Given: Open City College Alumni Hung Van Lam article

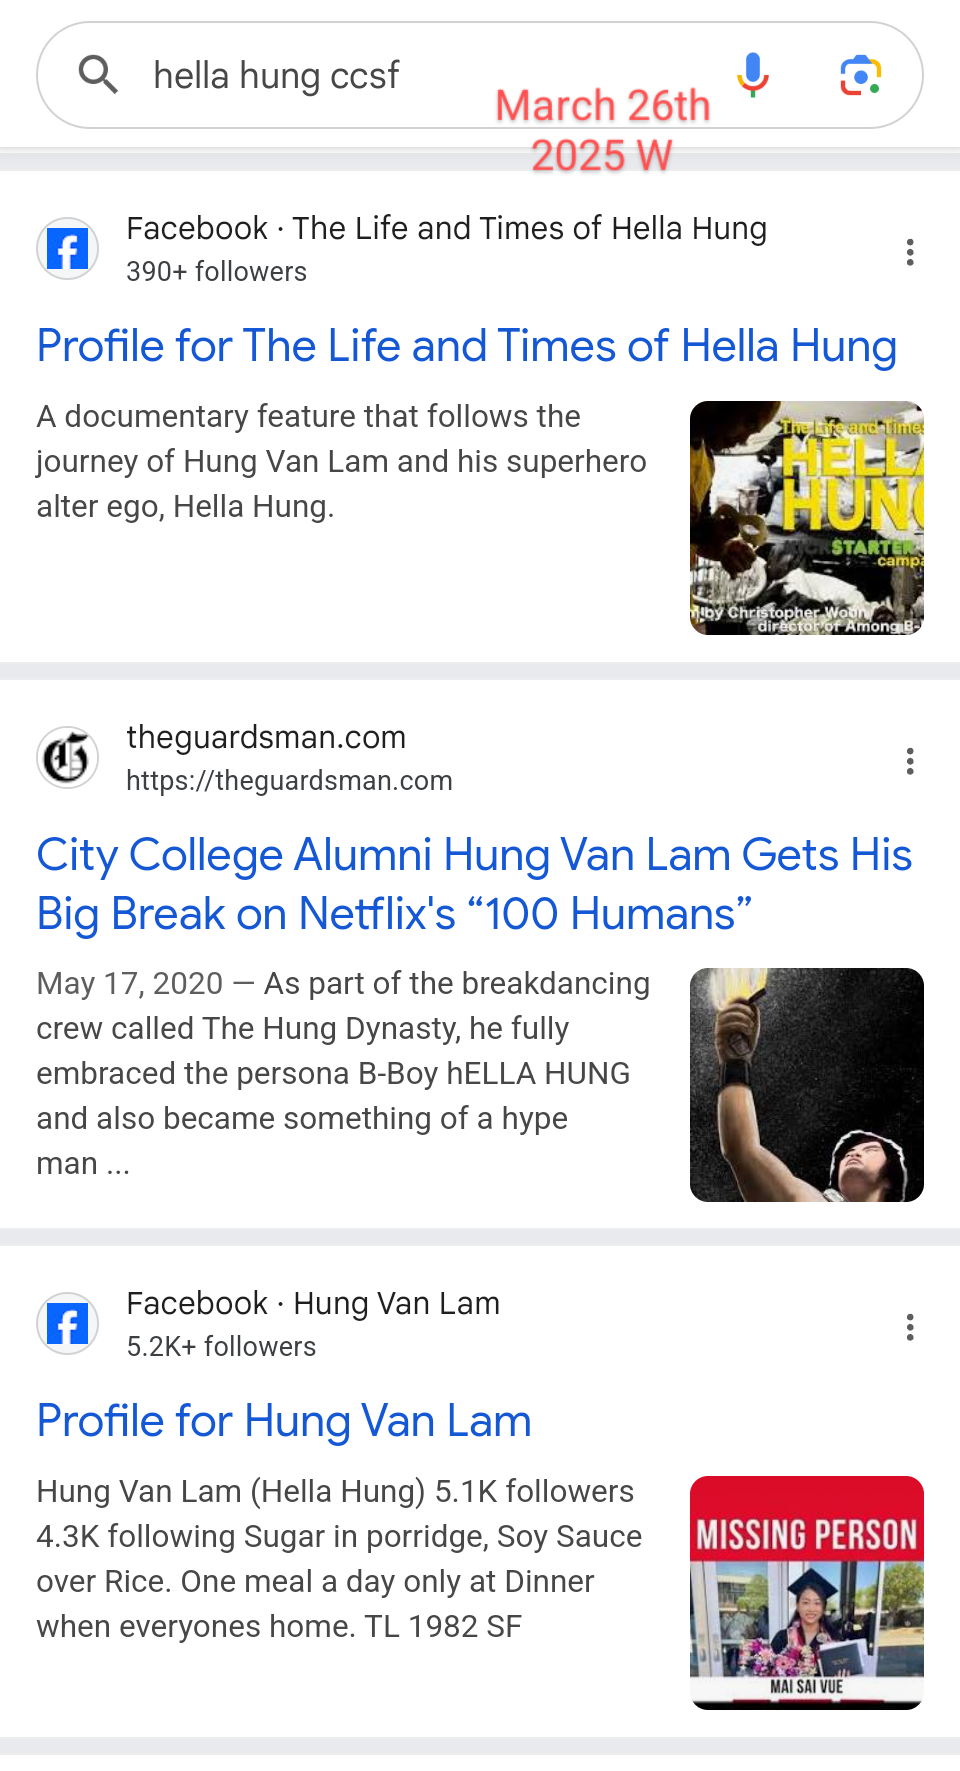Looking at the screenshot, I should [474, 884].
